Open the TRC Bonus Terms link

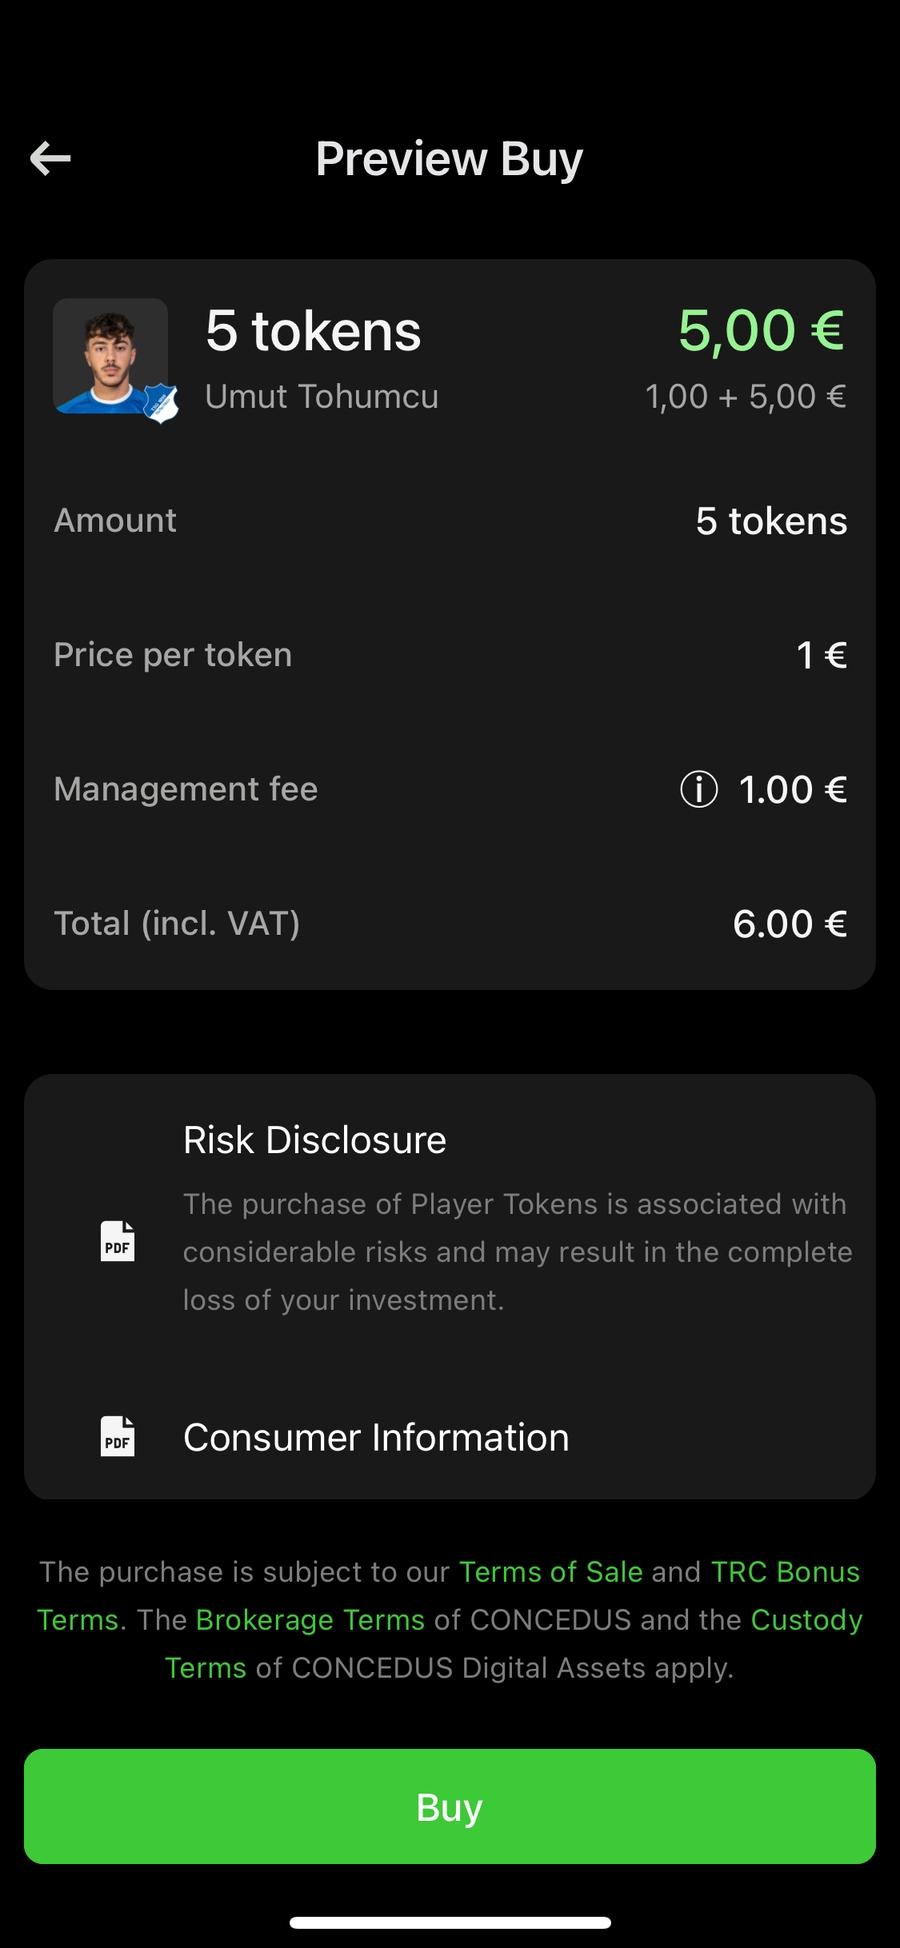[x=785, y=1572]
